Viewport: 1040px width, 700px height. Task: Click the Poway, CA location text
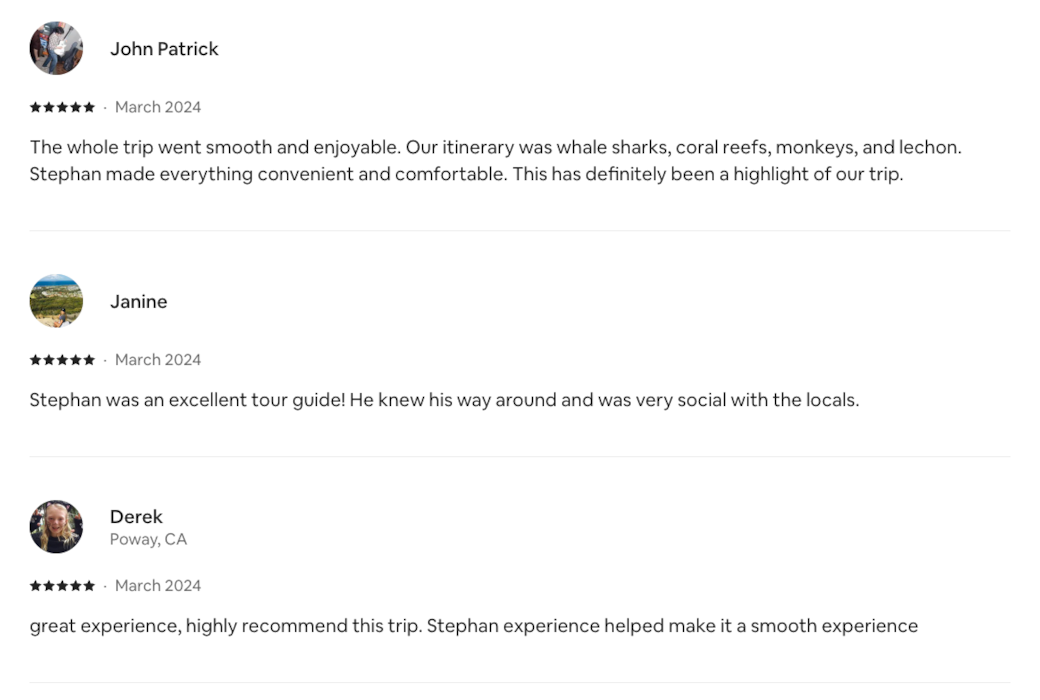tap(148, 540)
